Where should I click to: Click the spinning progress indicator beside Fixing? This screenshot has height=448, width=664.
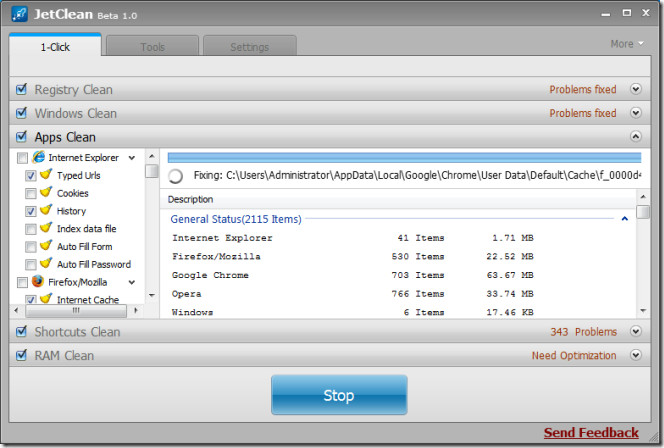[x=175, y=176]
